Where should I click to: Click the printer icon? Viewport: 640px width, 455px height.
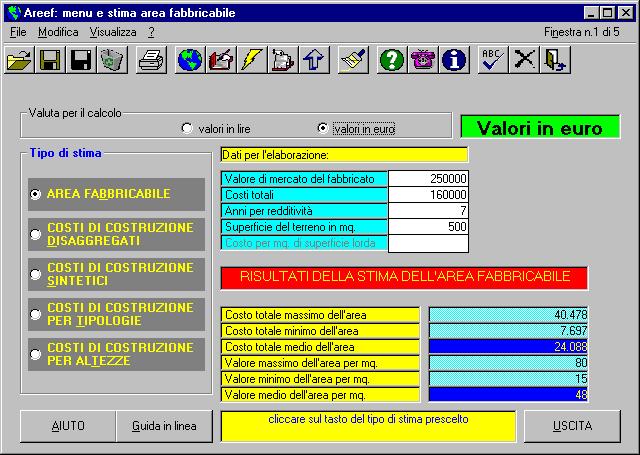[151, 60]
